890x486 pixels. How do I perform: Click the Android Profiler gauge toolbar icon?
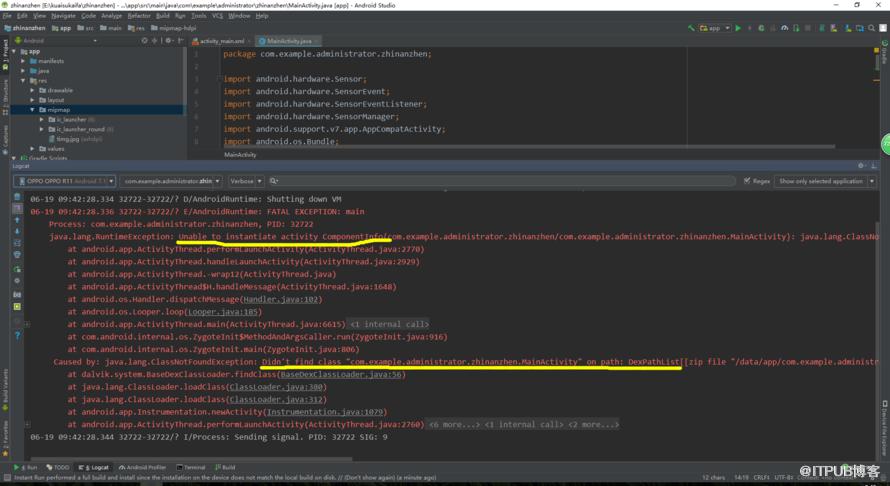click(784, 28)
